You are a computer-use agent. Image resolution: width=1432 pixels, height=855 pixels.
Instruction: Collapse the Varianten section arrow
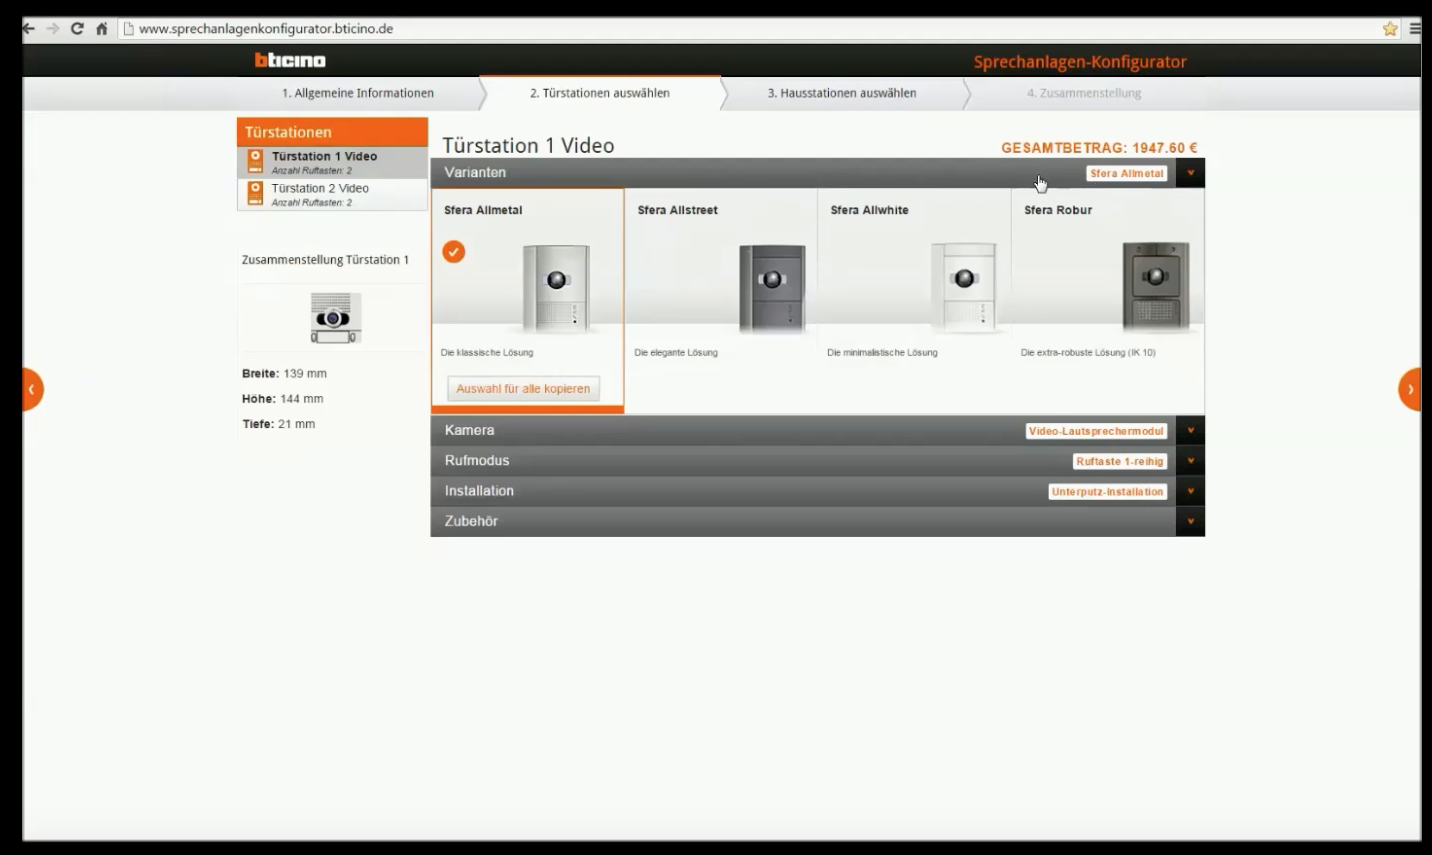[x=1190, y=173]
